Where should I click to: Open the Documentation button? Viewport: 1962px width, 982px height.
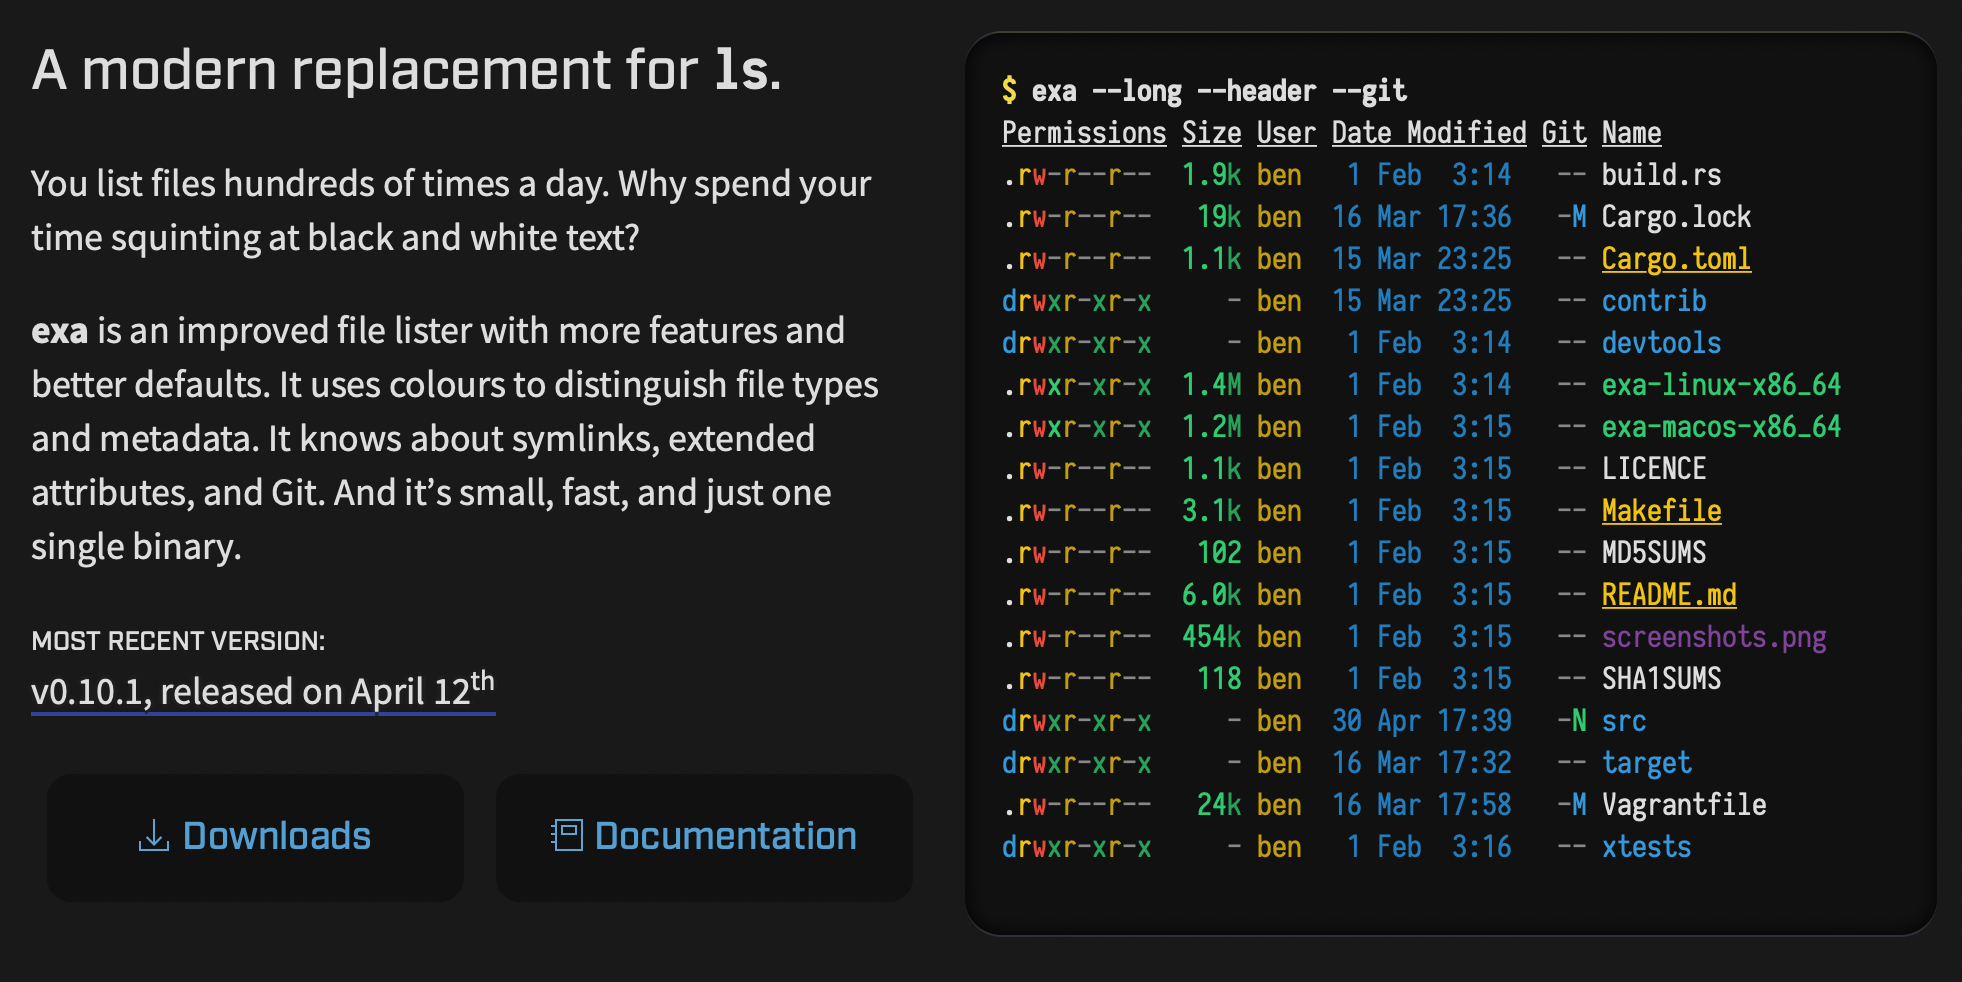pyautogui.click(x=704, y=837)
